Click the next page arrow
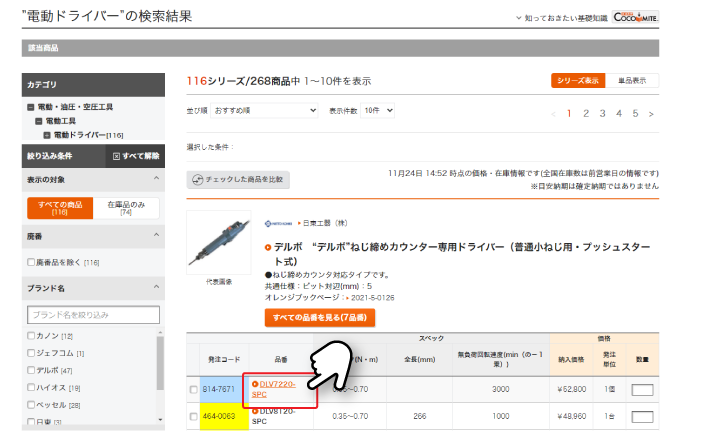The image size is (701, 431). click(x=651, y=114)
